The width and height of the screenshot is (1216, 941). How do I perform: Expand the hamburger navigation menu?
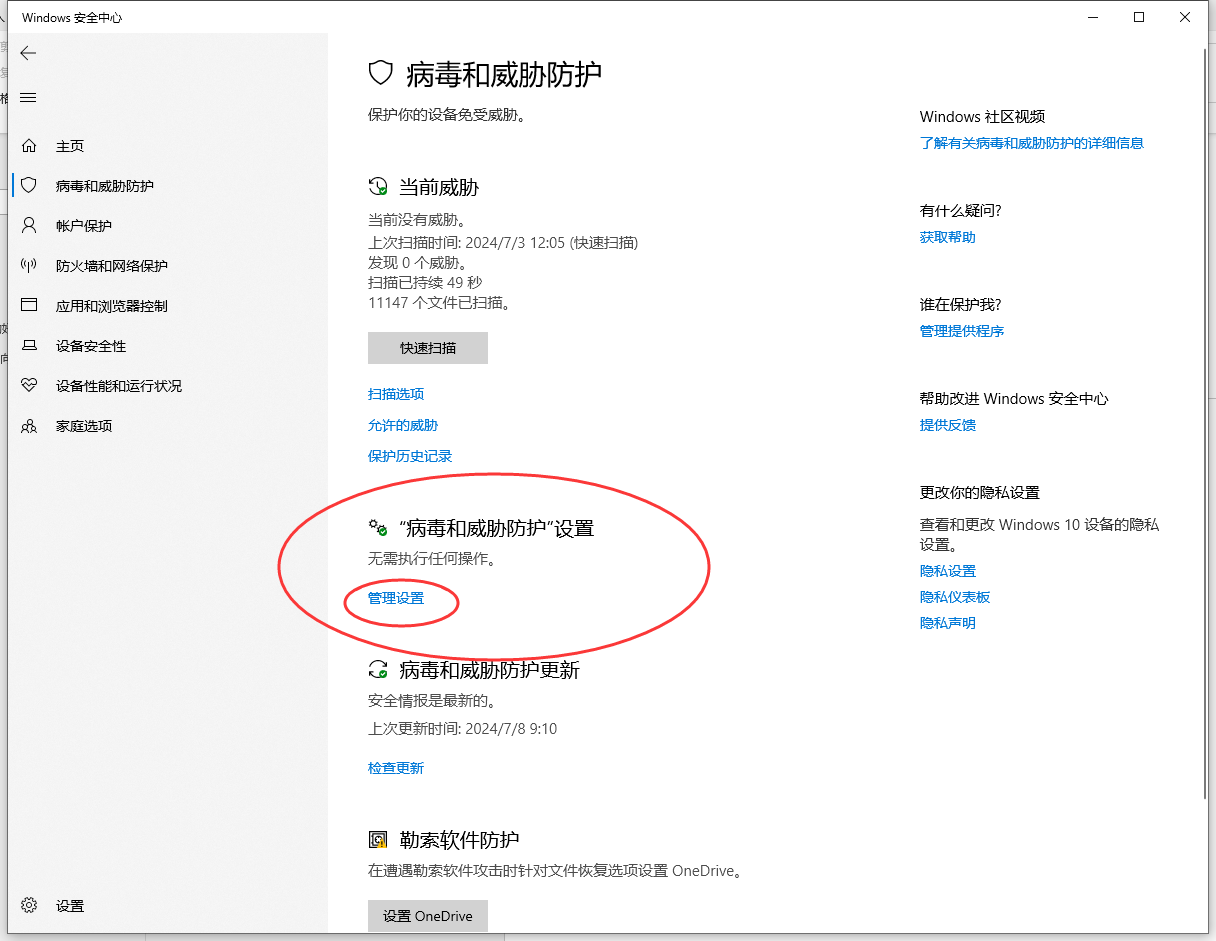tap(28, 97)
